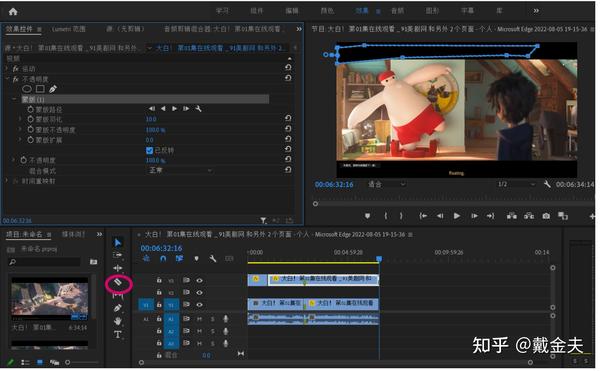Click the project panel thumbnail zoom slider
The width and height of the screenshot is (600, 371).
[67, 362]
